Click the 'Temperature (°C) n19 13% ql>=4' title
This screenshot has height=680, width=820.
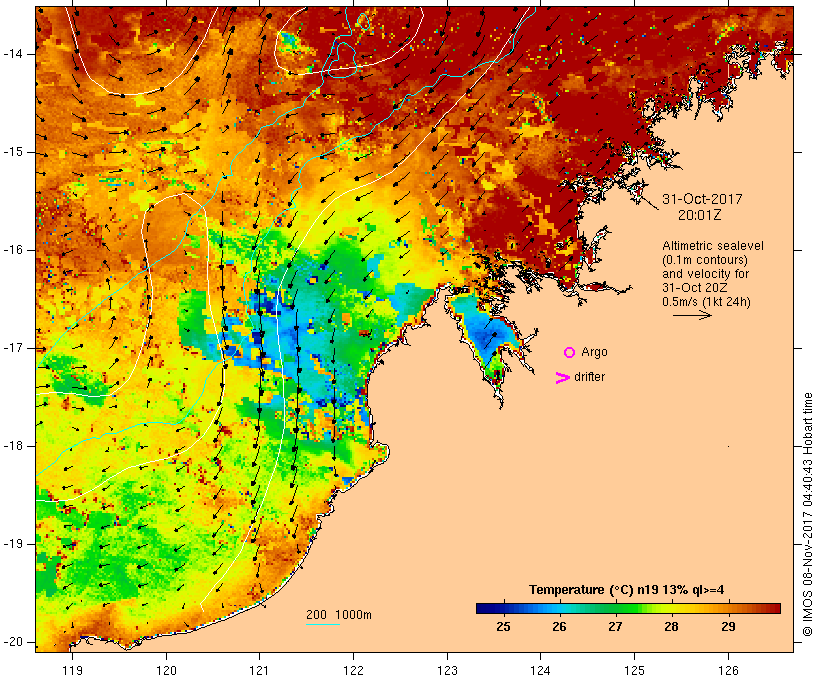coord(627,590)
